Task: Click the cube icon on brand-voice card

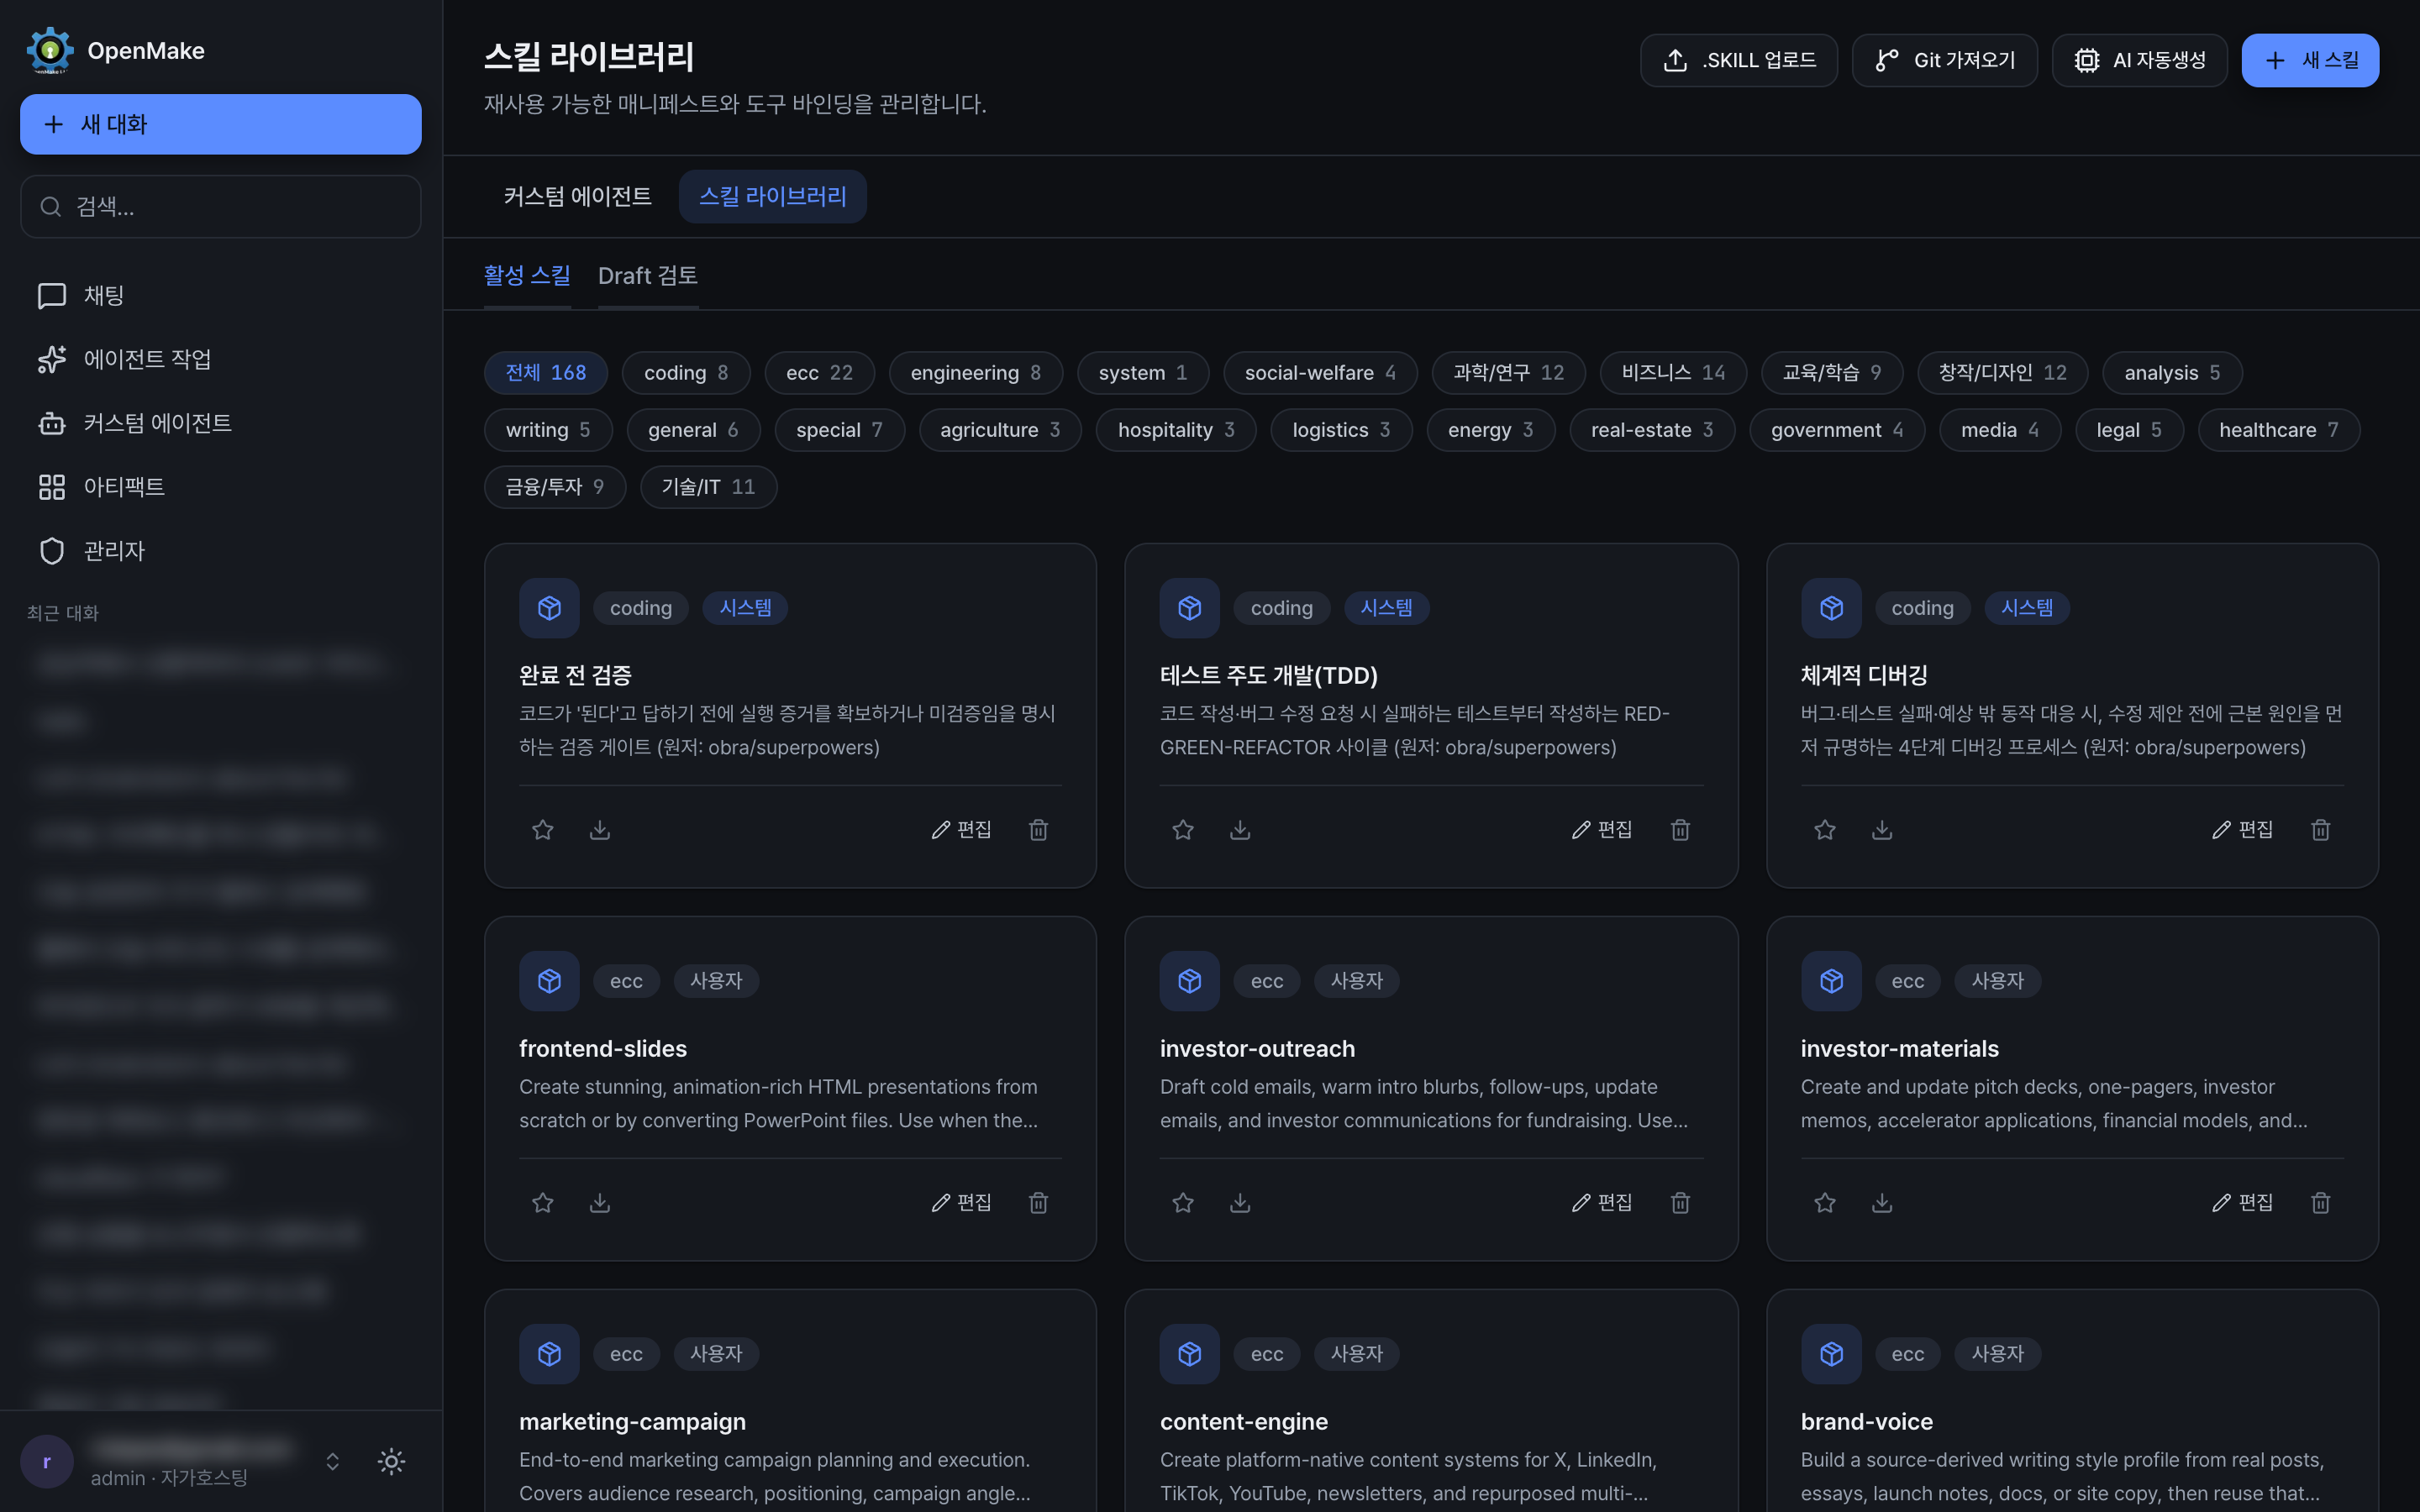Action: pos(1831,1353)
